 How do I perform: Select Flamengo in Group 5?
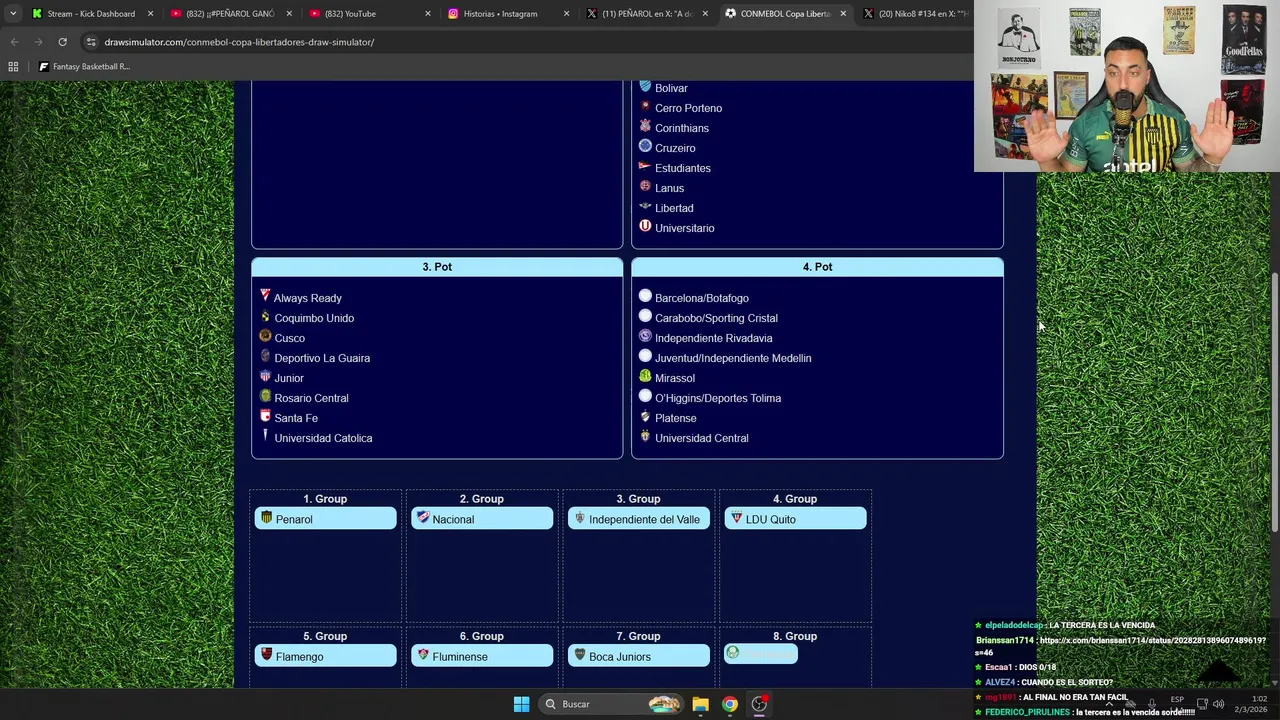coord(326,656)
